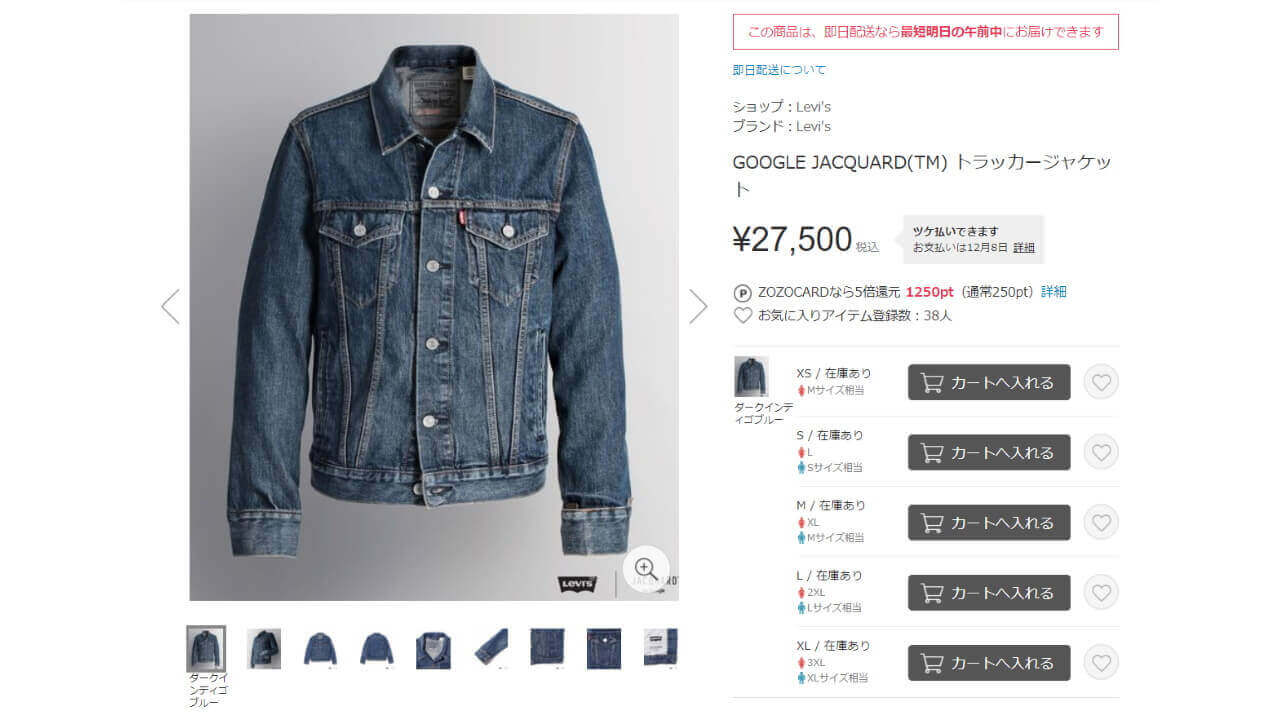Show next product image with right arrow
1280x720 pixels.
tap(698, 306)
